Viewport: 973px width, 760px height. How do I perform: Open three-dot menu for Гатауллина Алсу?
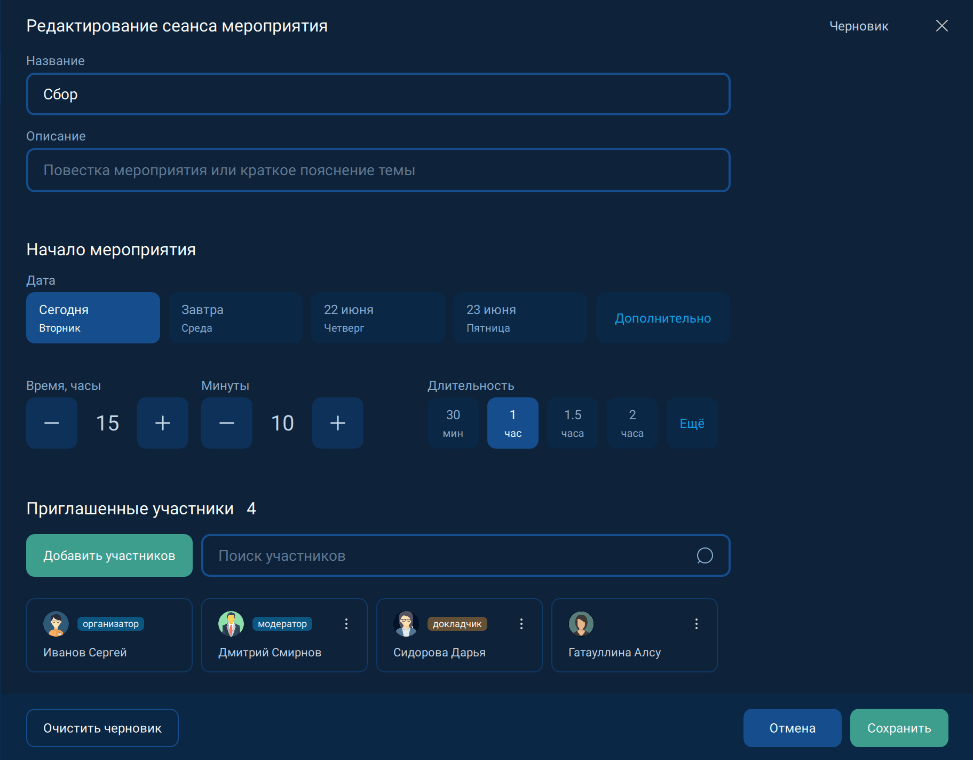[696, 624]
